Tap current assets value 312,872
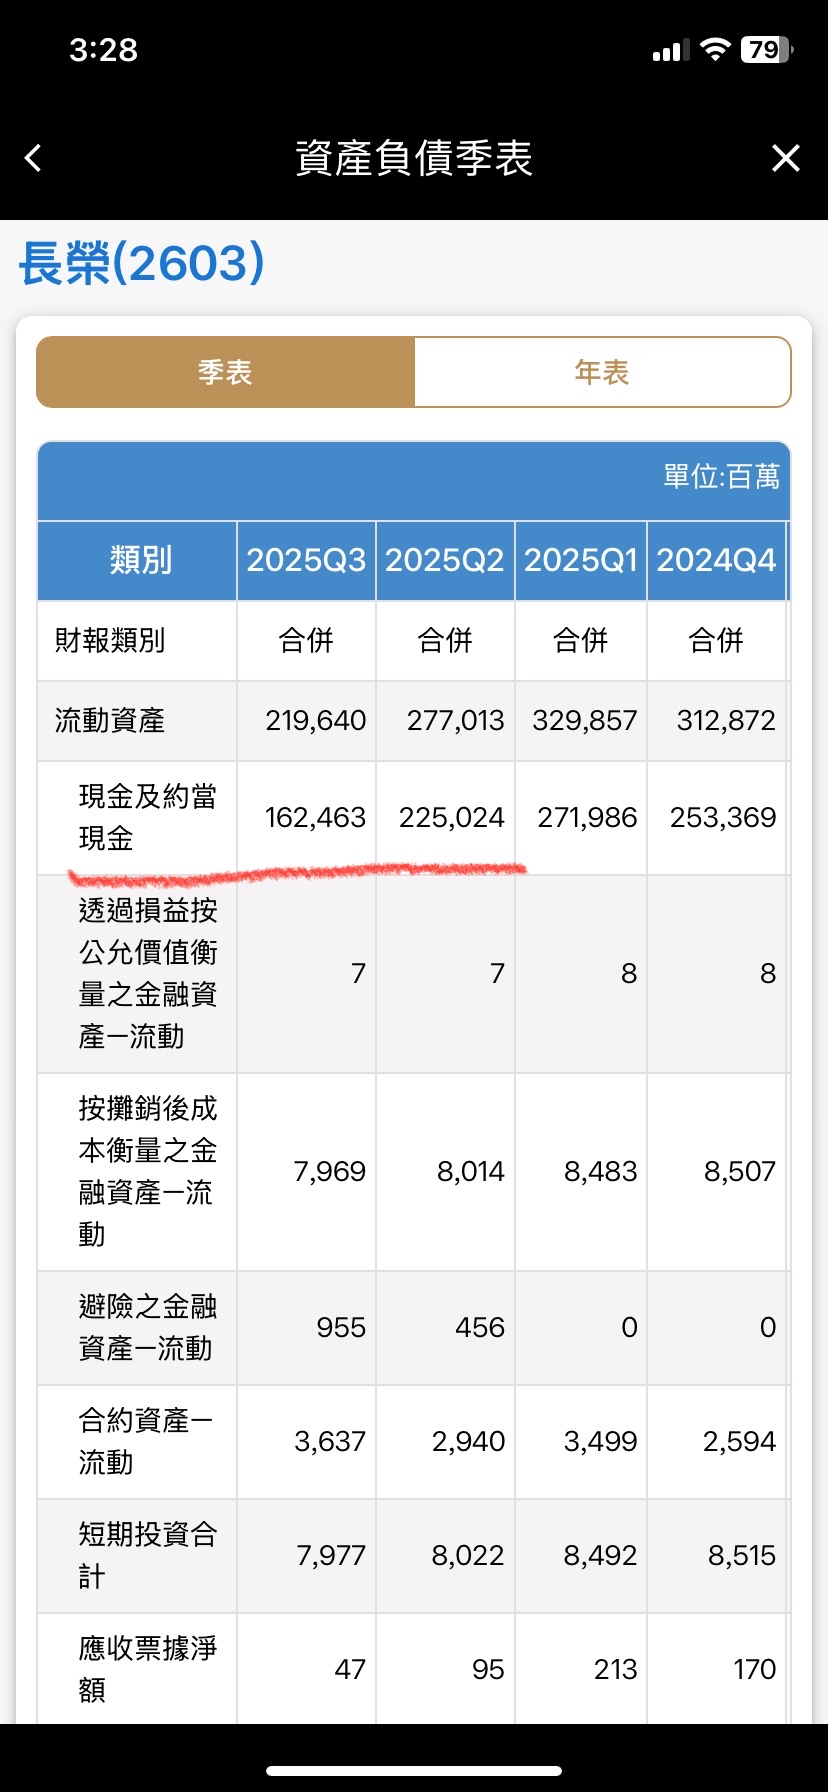Image resolution: width=828 pixels, height=1792 pixels. tap(726, 720)
